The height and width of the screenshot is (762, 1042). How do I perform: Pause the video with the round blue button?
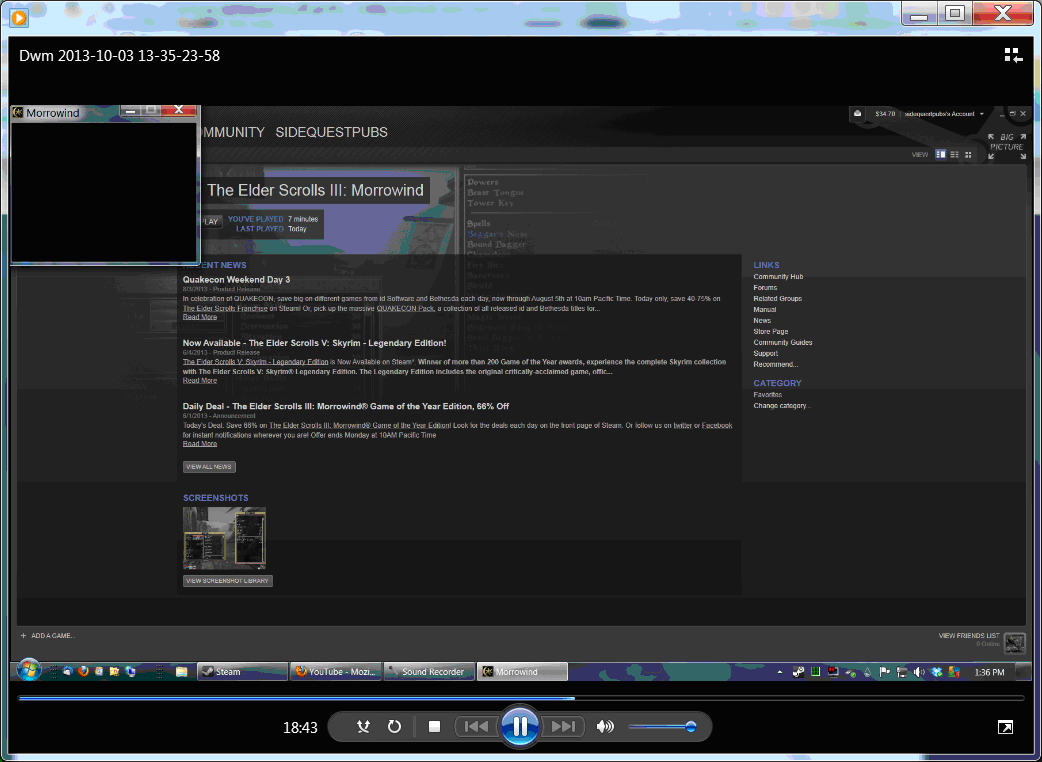pos(520,727)
